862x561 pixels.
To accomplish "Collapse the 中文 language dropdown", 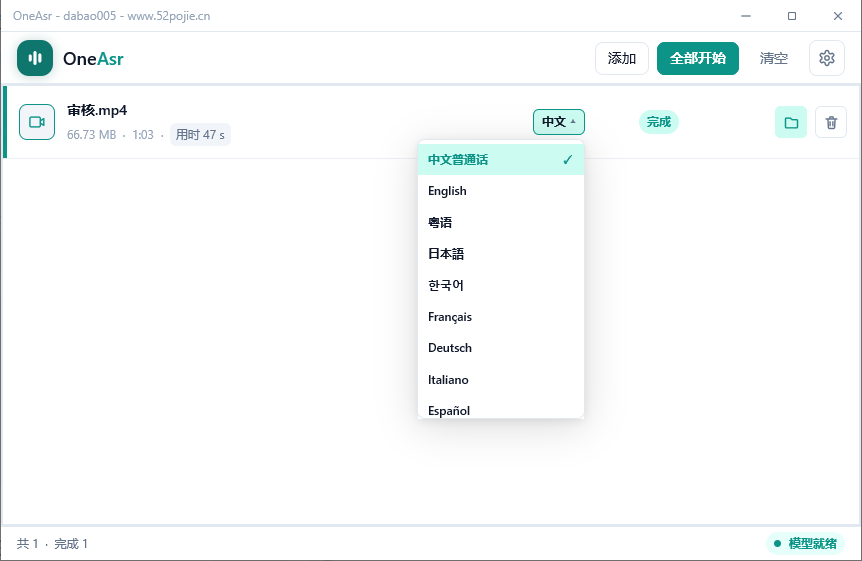I will 559,122.
